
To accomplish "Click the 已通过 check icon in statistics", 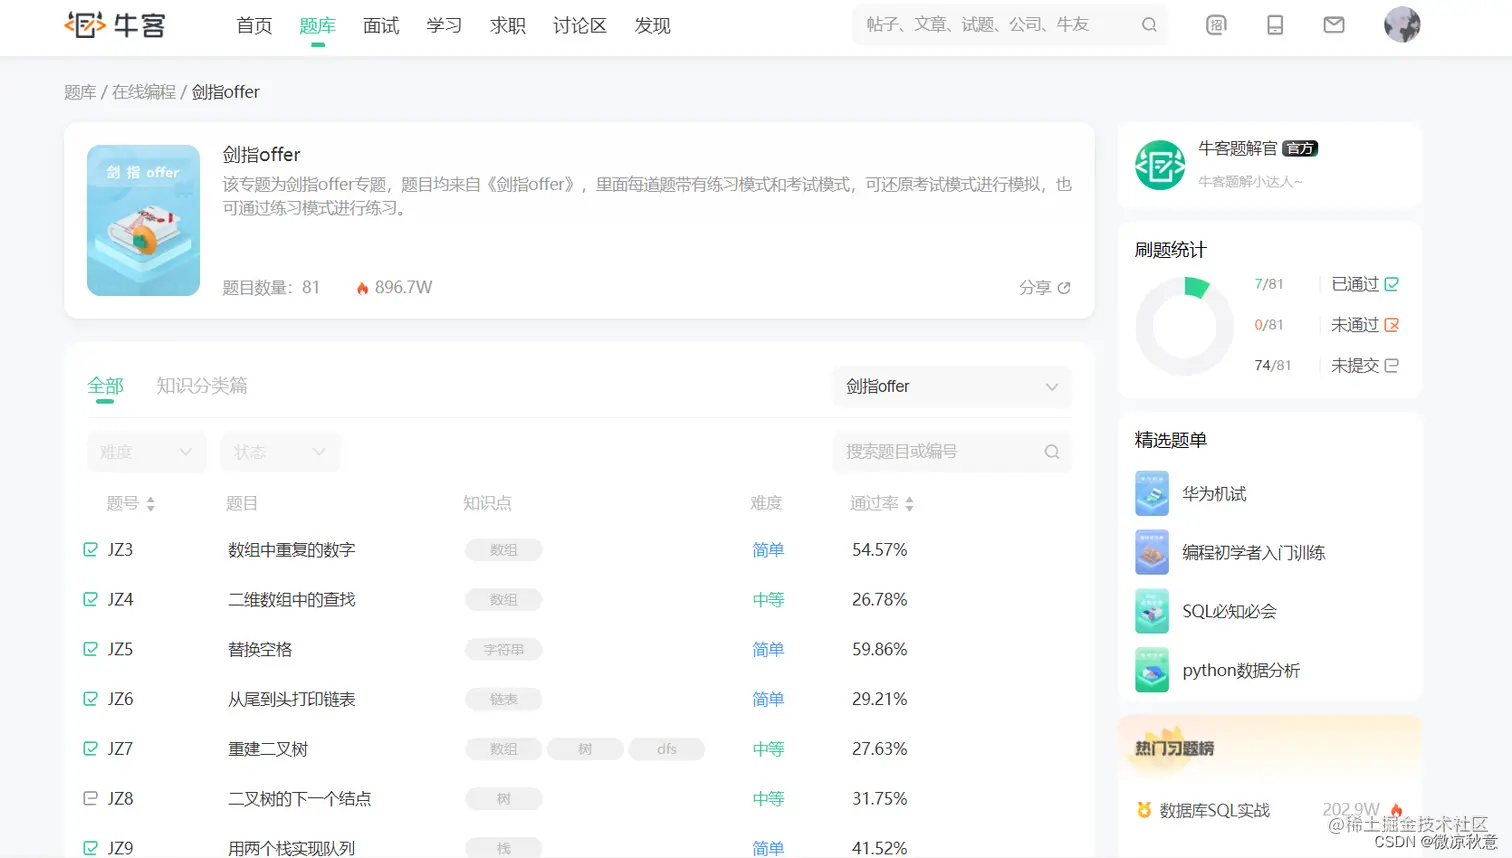I will [1391, 284].
